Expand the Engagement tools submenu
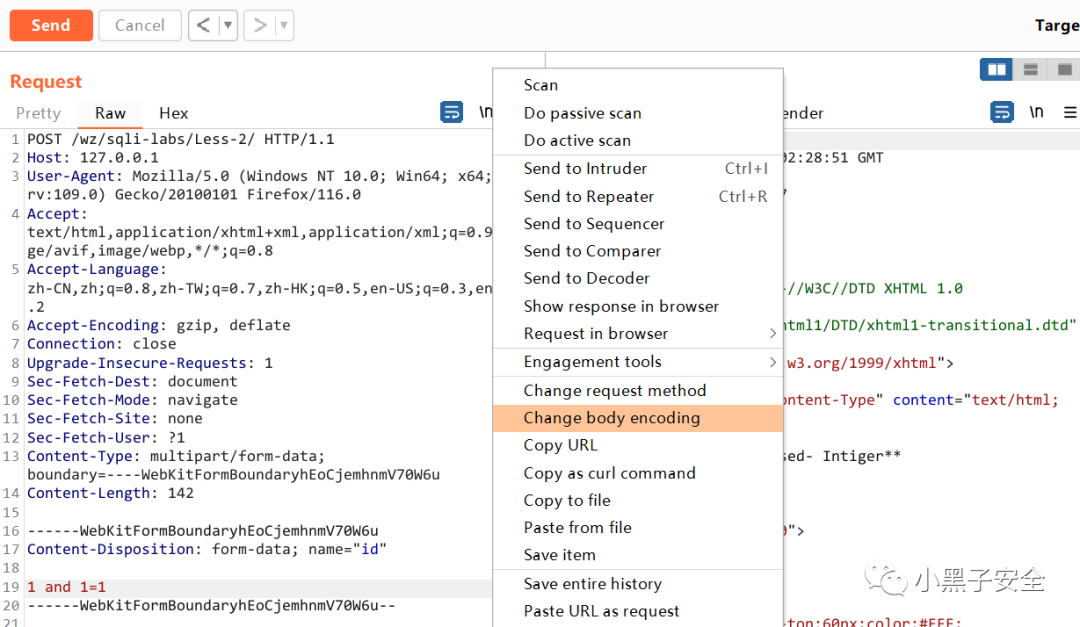 (638, 362)
